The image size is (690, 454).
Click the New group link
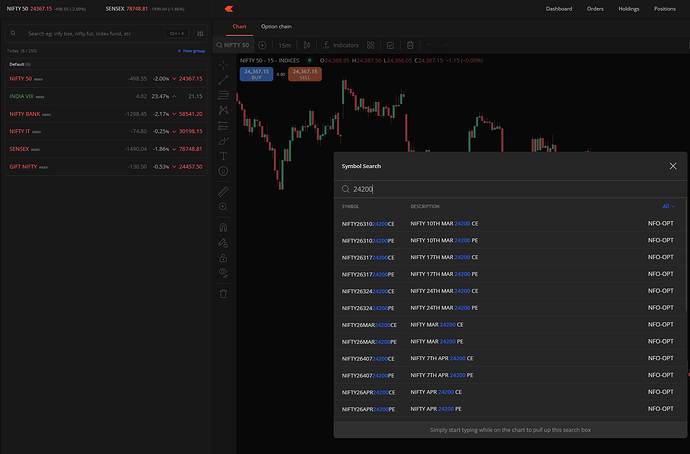pos(191,50)
